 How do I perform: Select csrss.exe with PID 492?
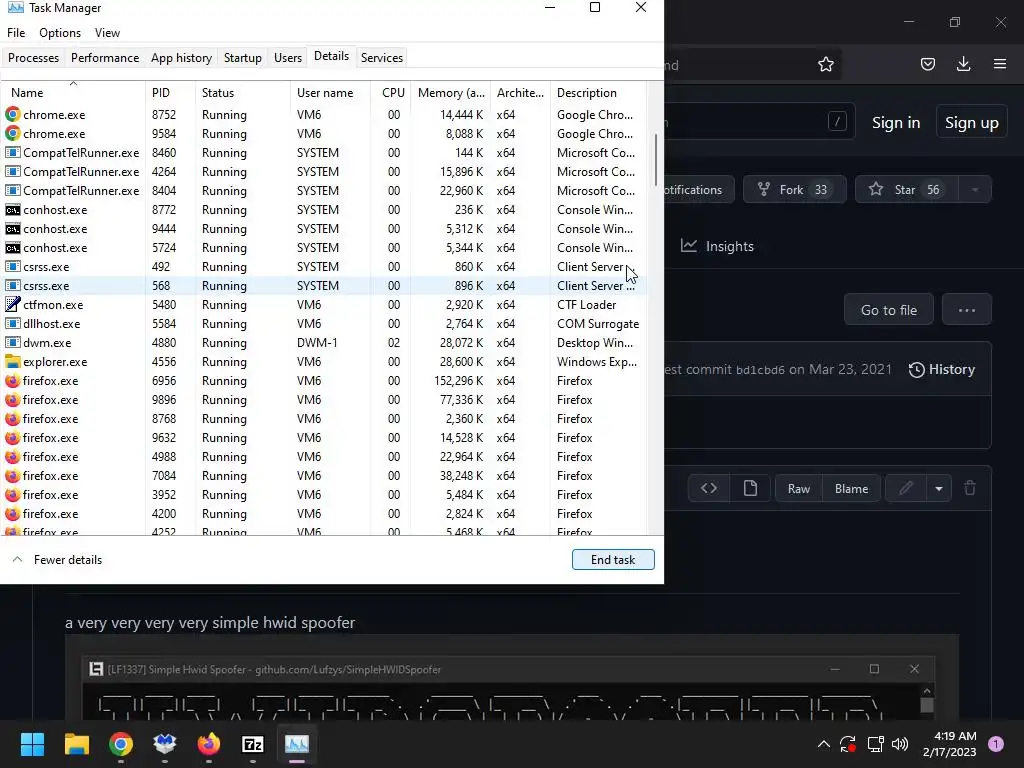pyautogui.click(x=324, y=266)
